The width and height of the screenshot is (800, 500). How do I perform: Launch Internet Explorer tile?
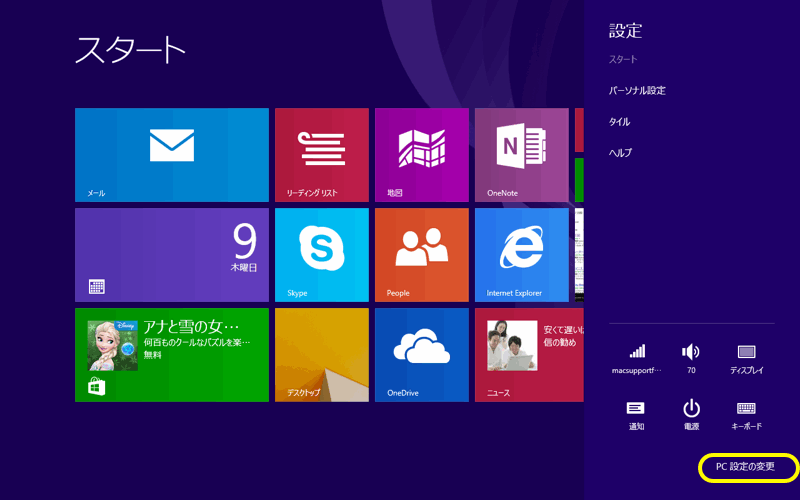[521, 254]
